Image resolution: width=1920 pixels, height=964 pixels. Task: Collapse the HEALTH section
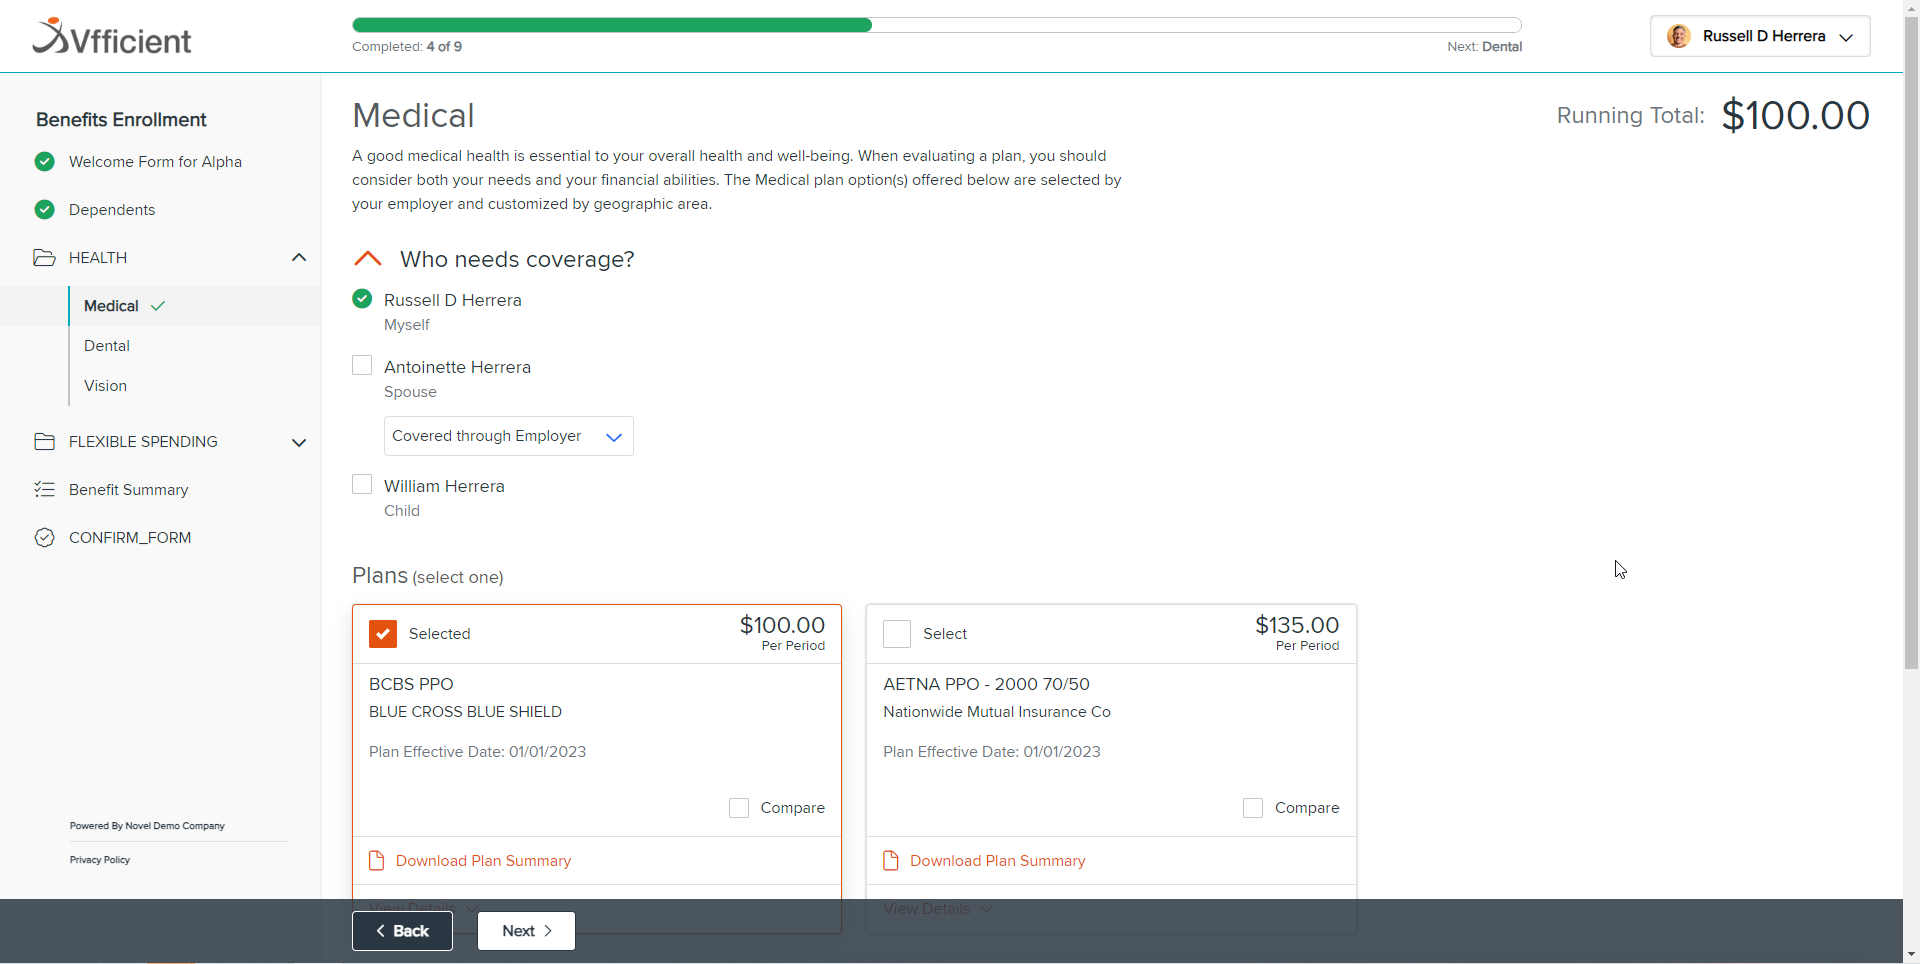pyautogui.click(x=298, y=257)
